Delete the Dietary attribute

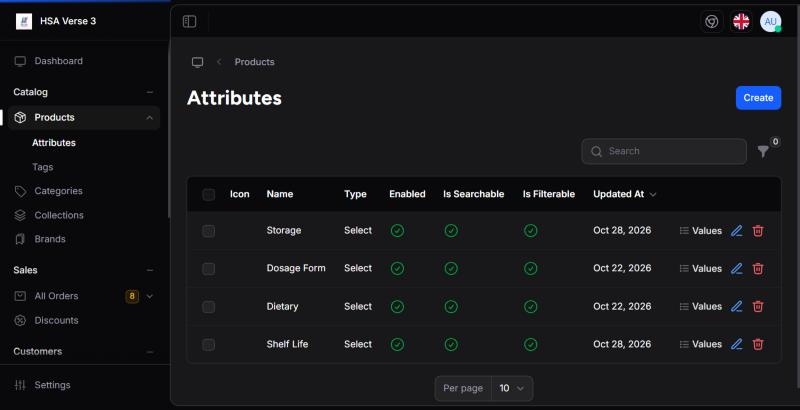[x=758, y=306]
